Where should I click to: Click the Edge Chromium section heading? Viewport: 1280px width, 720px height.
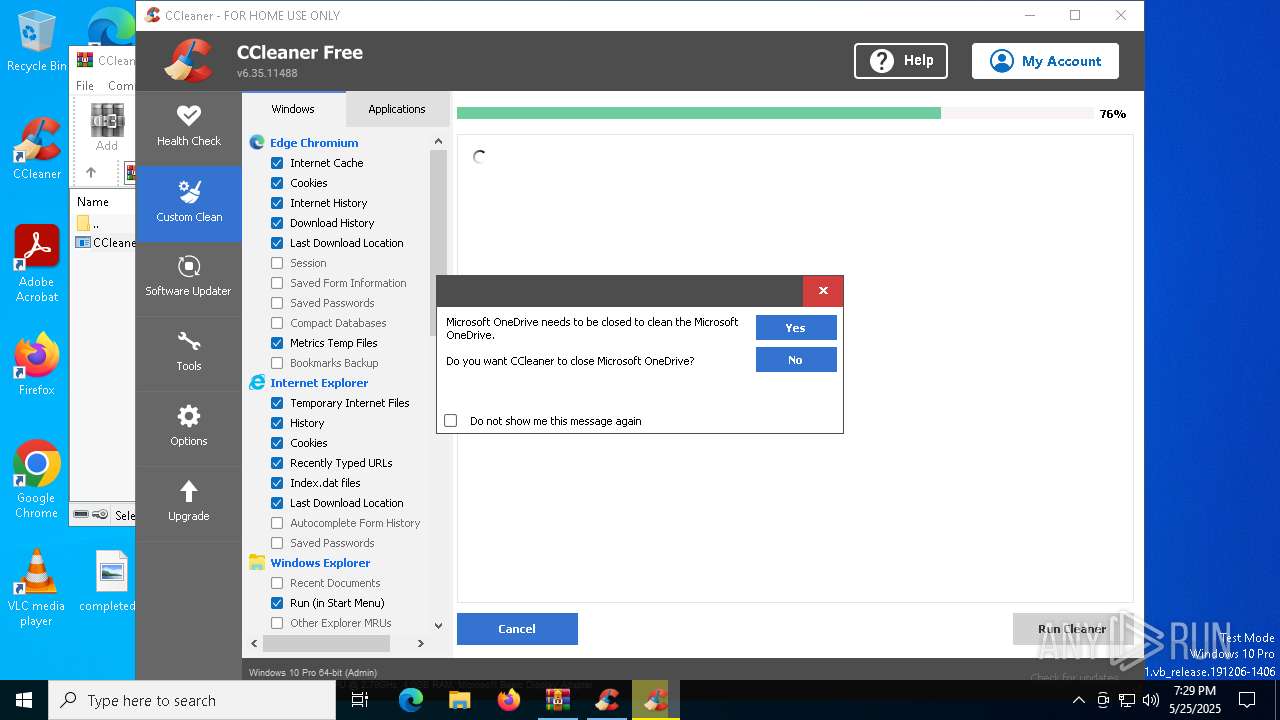coord(314,143)
